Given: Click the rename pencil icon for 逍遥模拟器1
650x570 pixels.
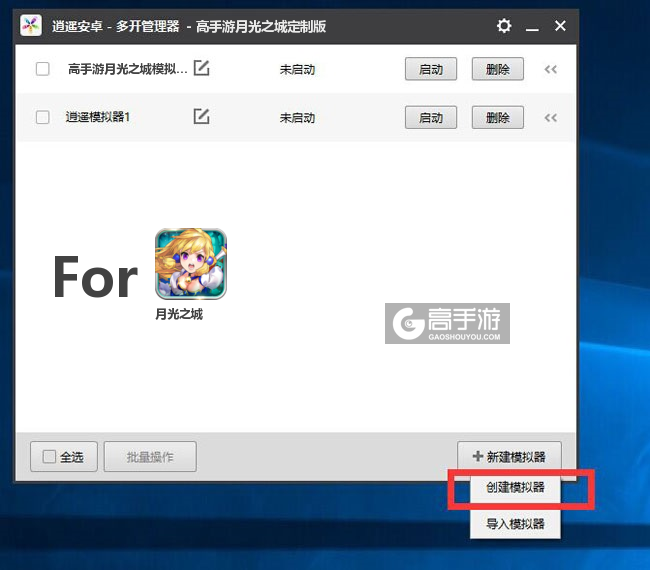Looking at the screenshot, I should pyautogui.click(x=201, y=117).
